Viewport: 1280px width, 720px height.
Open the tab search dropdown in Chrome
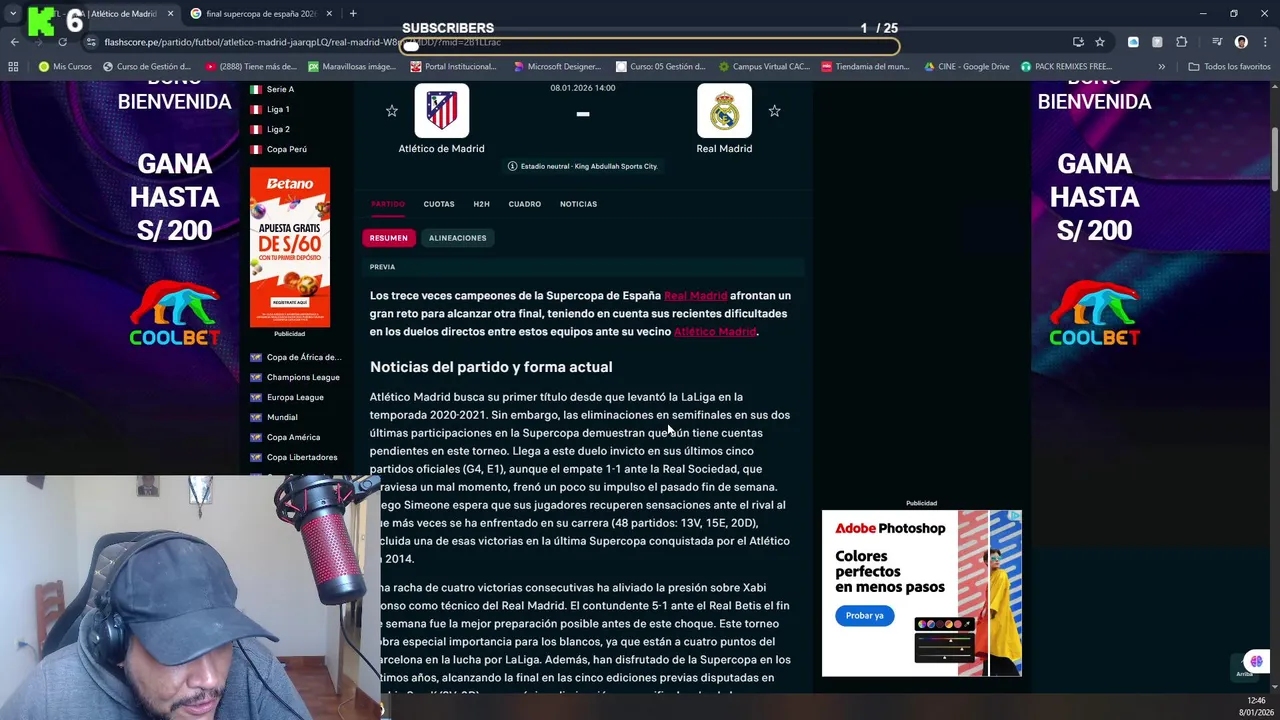coord(13,14)
